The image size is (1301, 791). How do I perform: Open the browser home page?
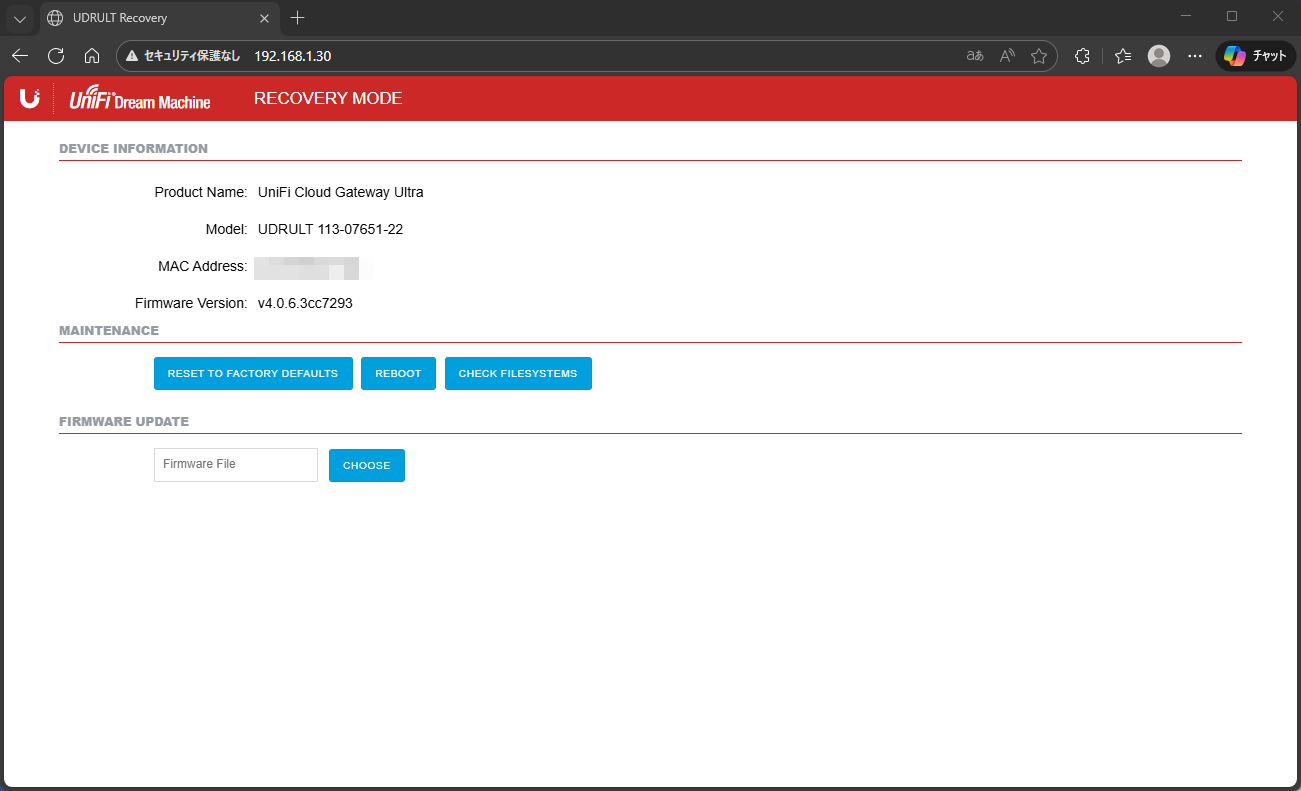tap(92, 56)
